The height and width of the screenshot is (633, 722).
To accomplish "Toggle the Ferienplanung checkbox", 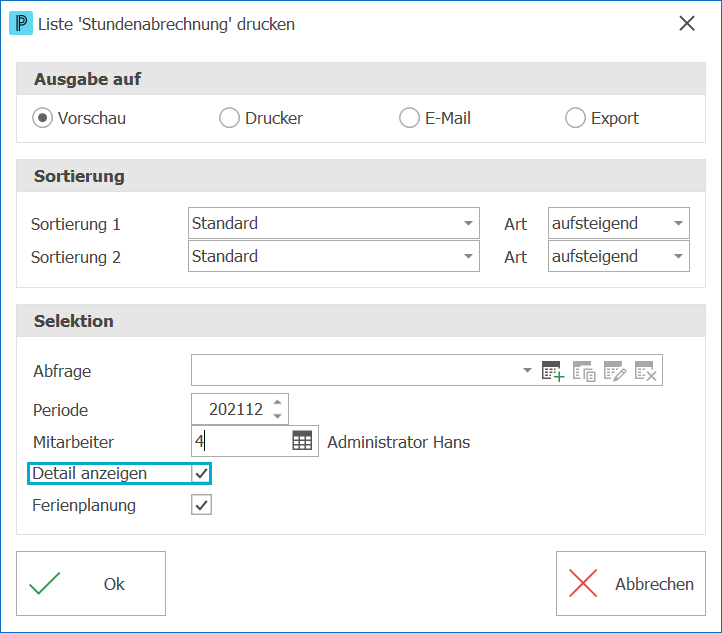I will point(201,505).
